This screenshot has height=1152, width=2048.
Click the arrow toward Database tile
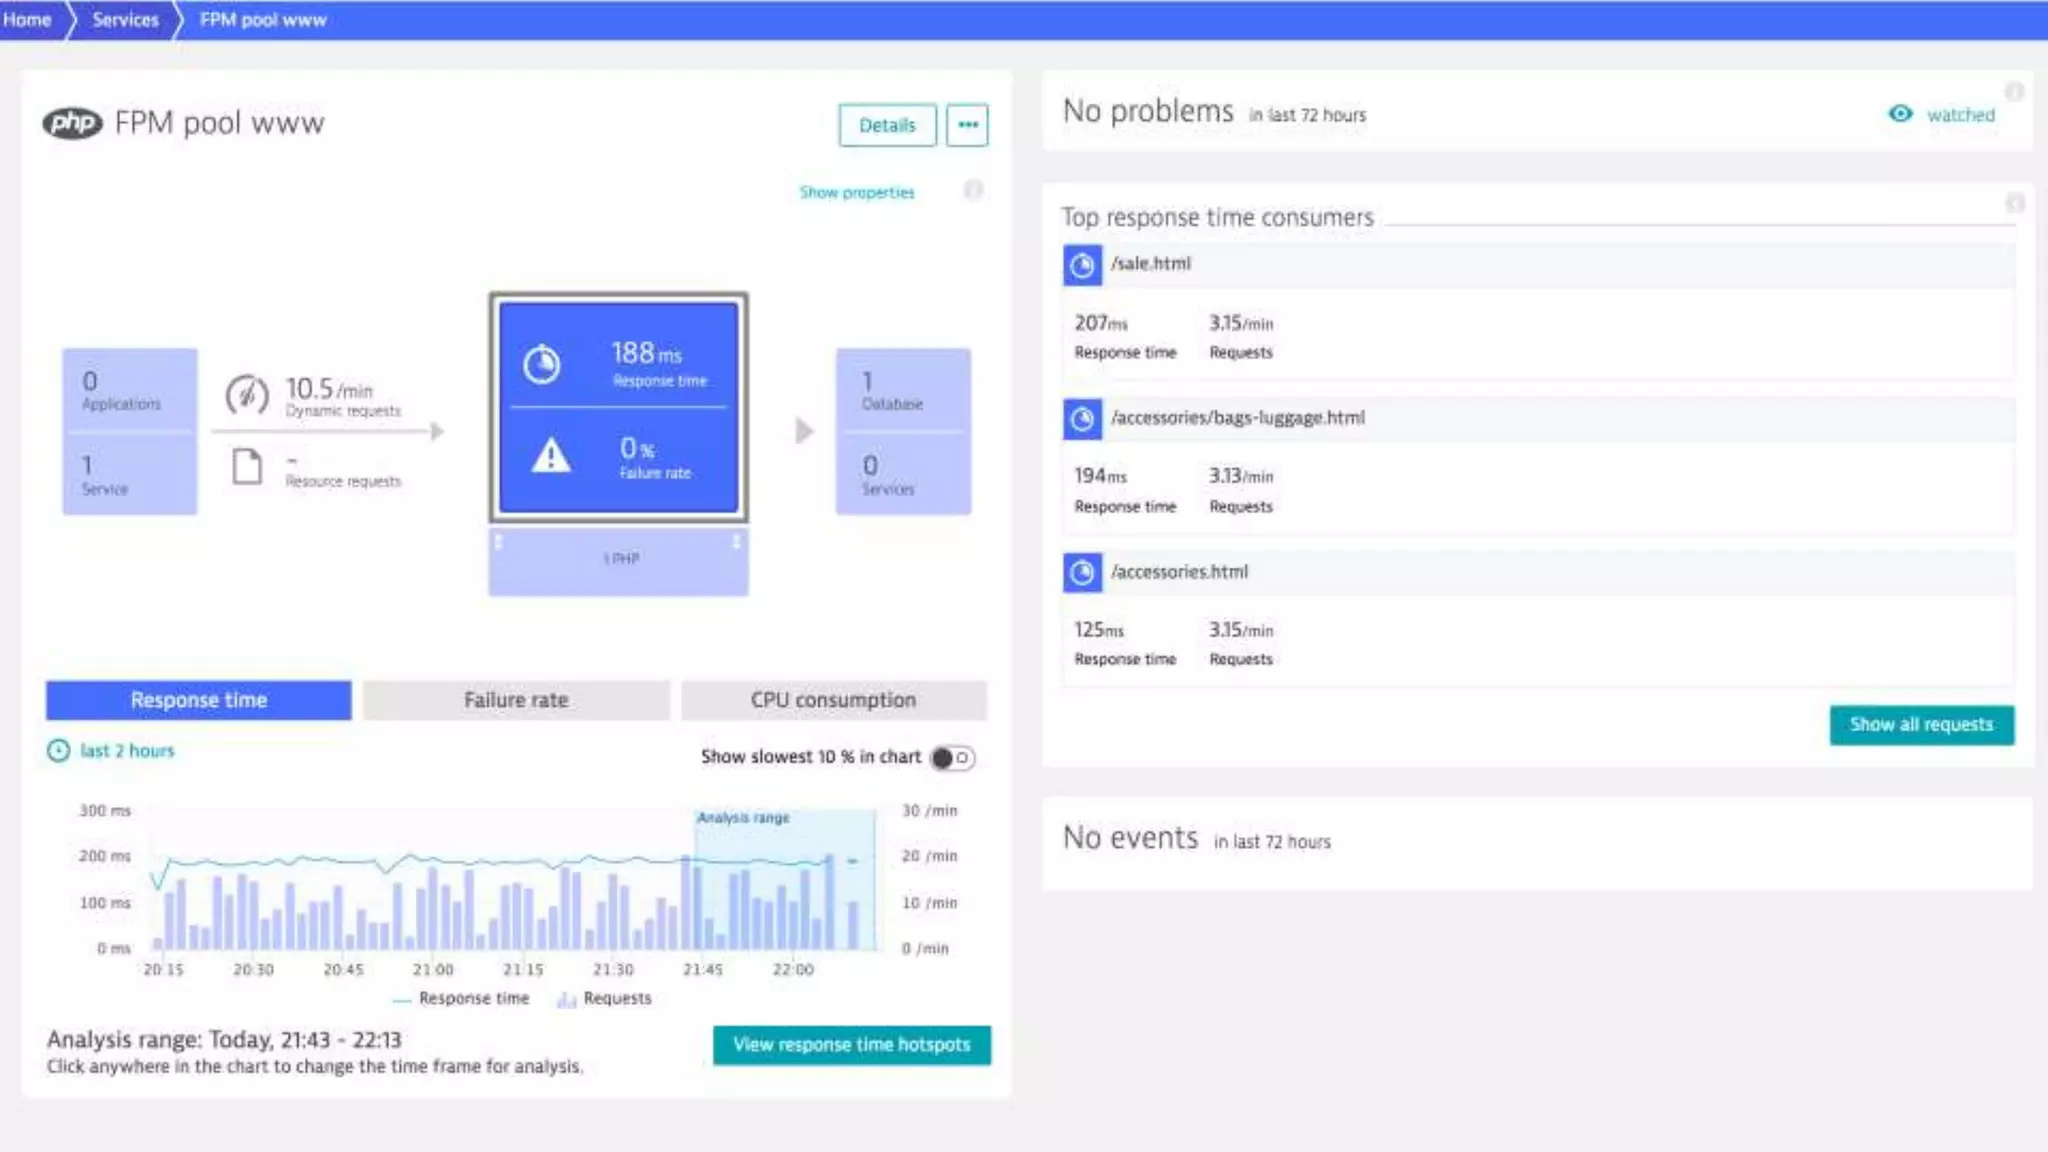pyautogui.click(x=804, y=431)
